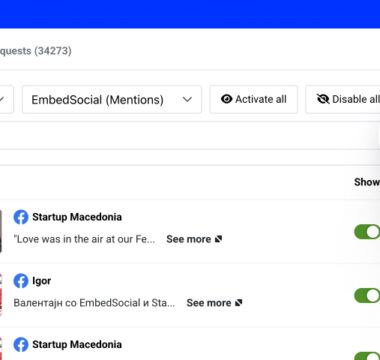This screenshot has width=380, height=360.
Task: Open external link icon after 'Love was in the air'
Action: 218,239
